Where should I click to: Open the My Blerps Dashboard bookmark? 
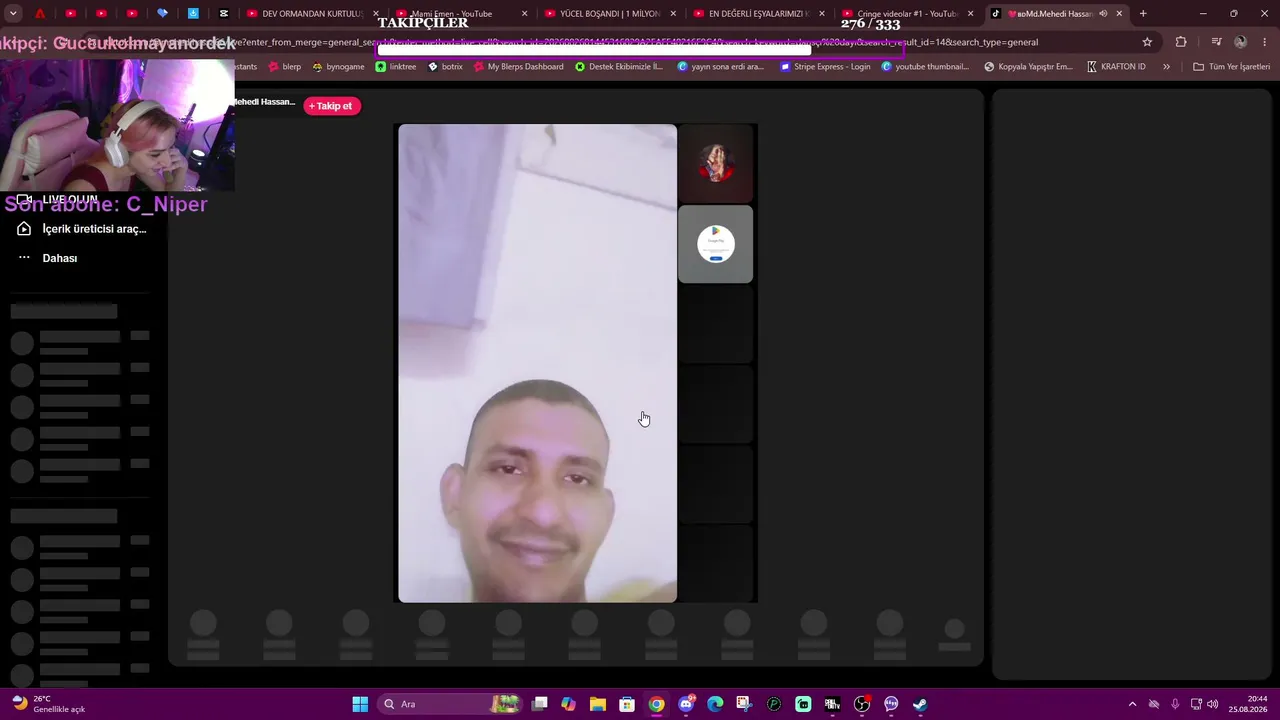click(519, 67)
